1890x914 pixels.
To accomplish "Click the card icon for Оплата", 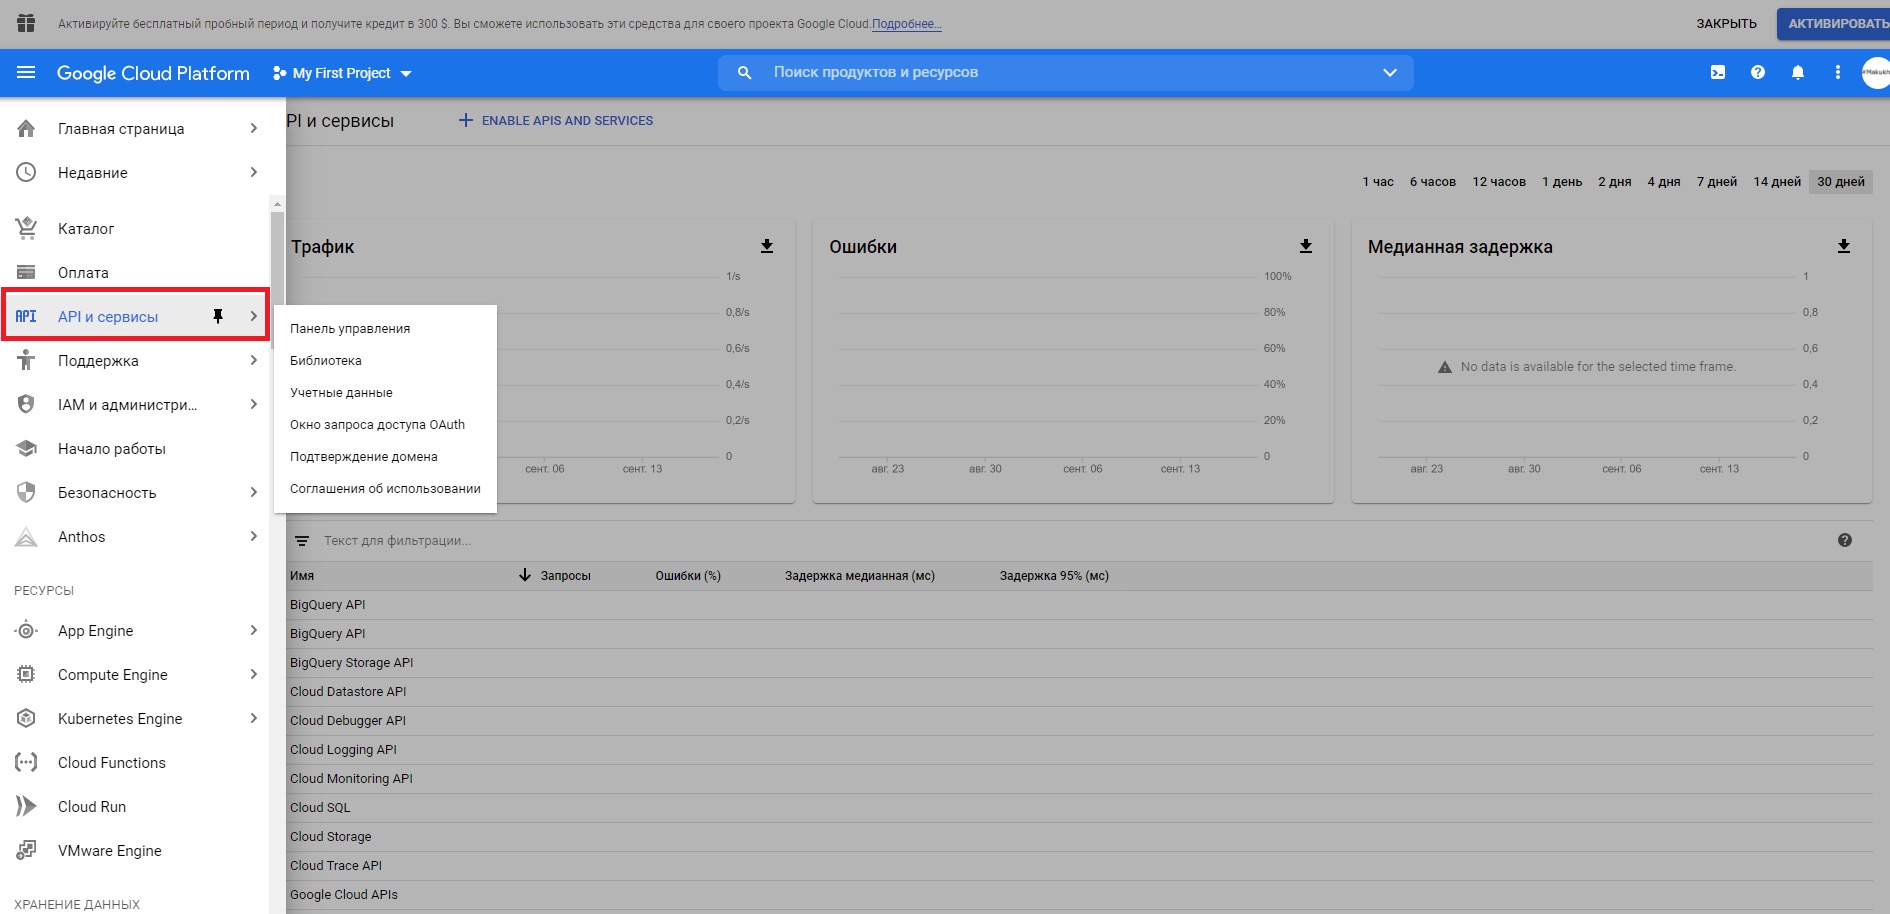I will tap(27, 273).
